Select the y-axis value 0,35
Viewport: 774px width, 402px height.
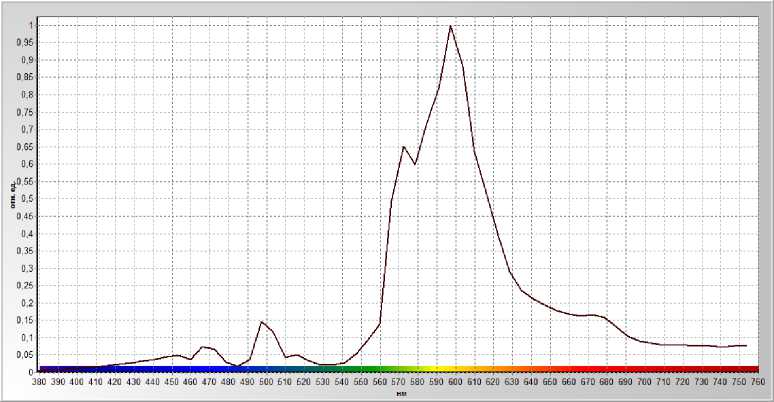tap(26, 251)
